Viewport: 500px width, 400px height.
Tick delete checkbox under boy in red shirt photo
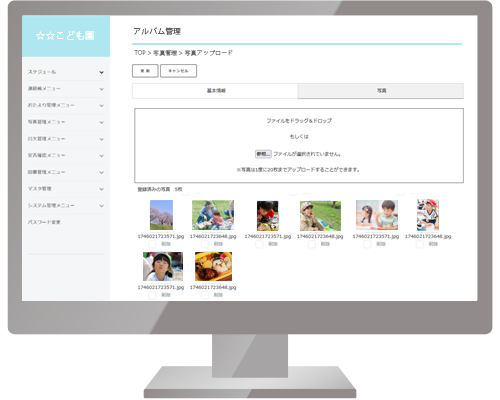coord(259,244)
